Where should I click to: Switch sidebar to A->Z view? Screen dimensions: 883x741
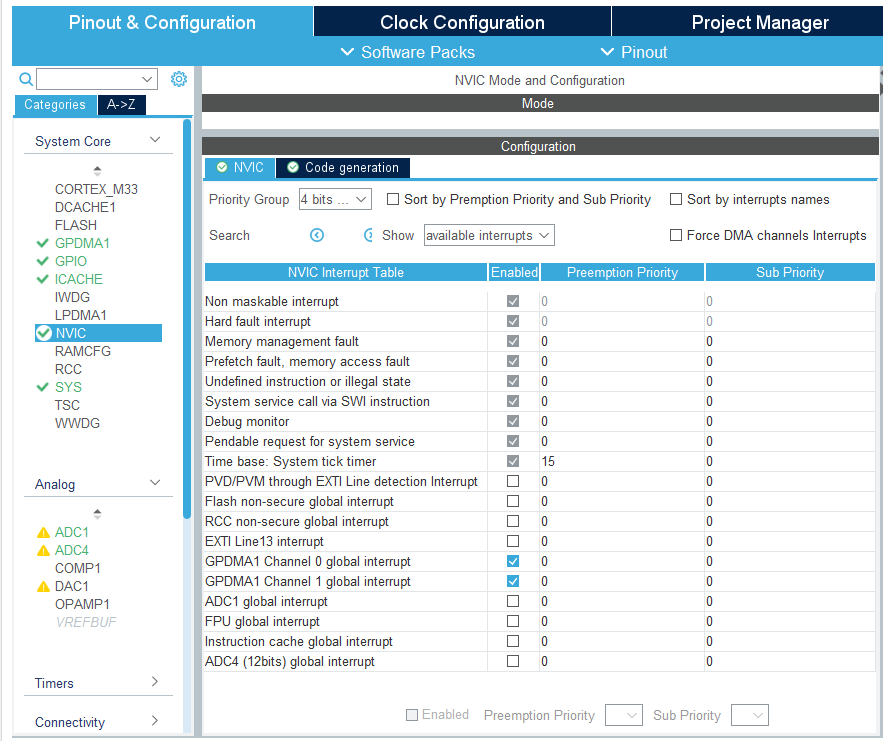point(122,105)
